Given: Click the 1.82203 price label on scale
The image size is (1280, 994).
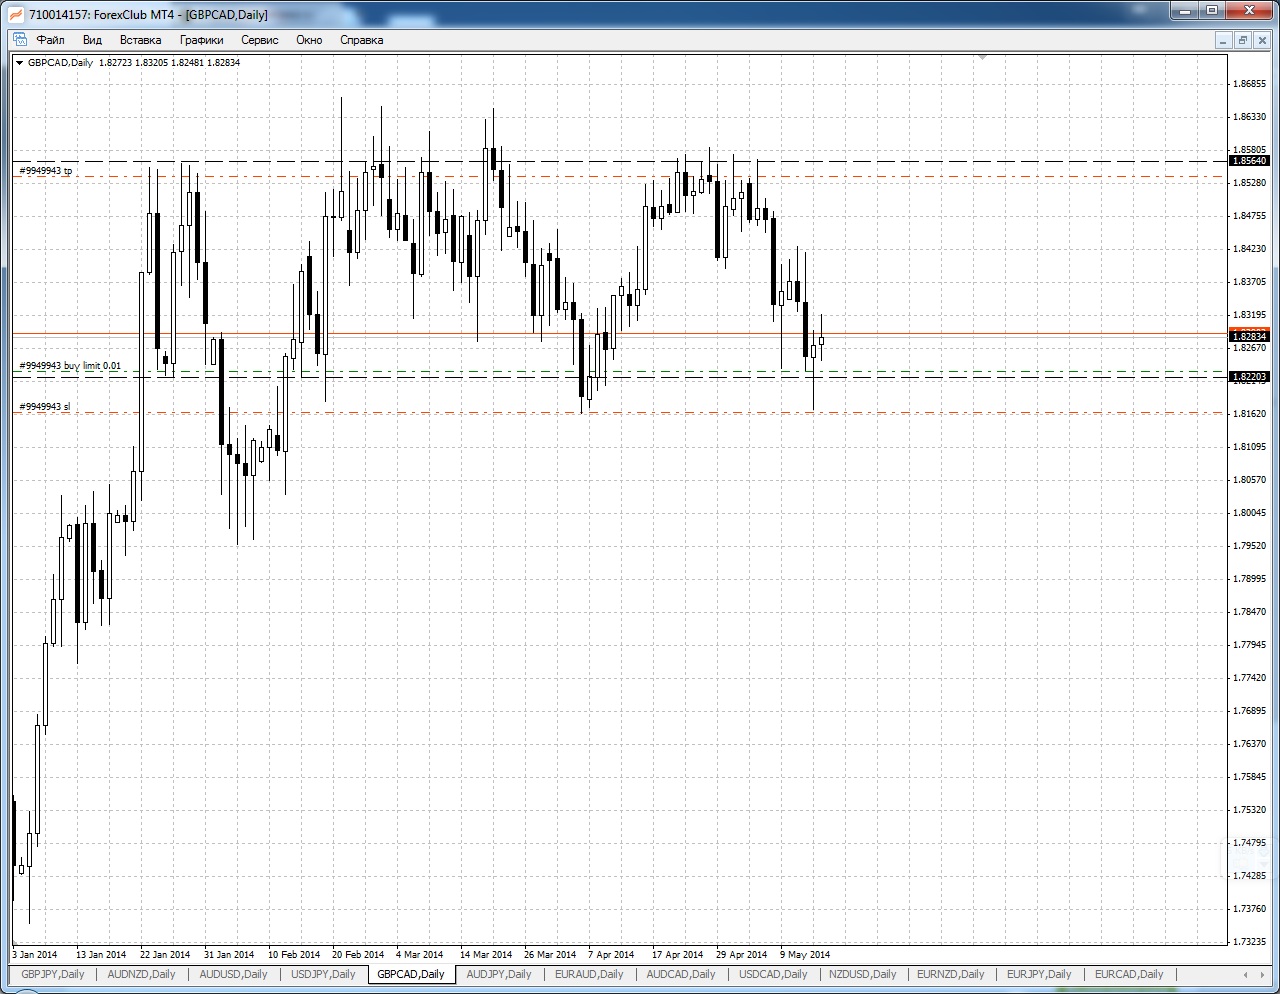Looking at the screenshot, I should [1249, 377].
